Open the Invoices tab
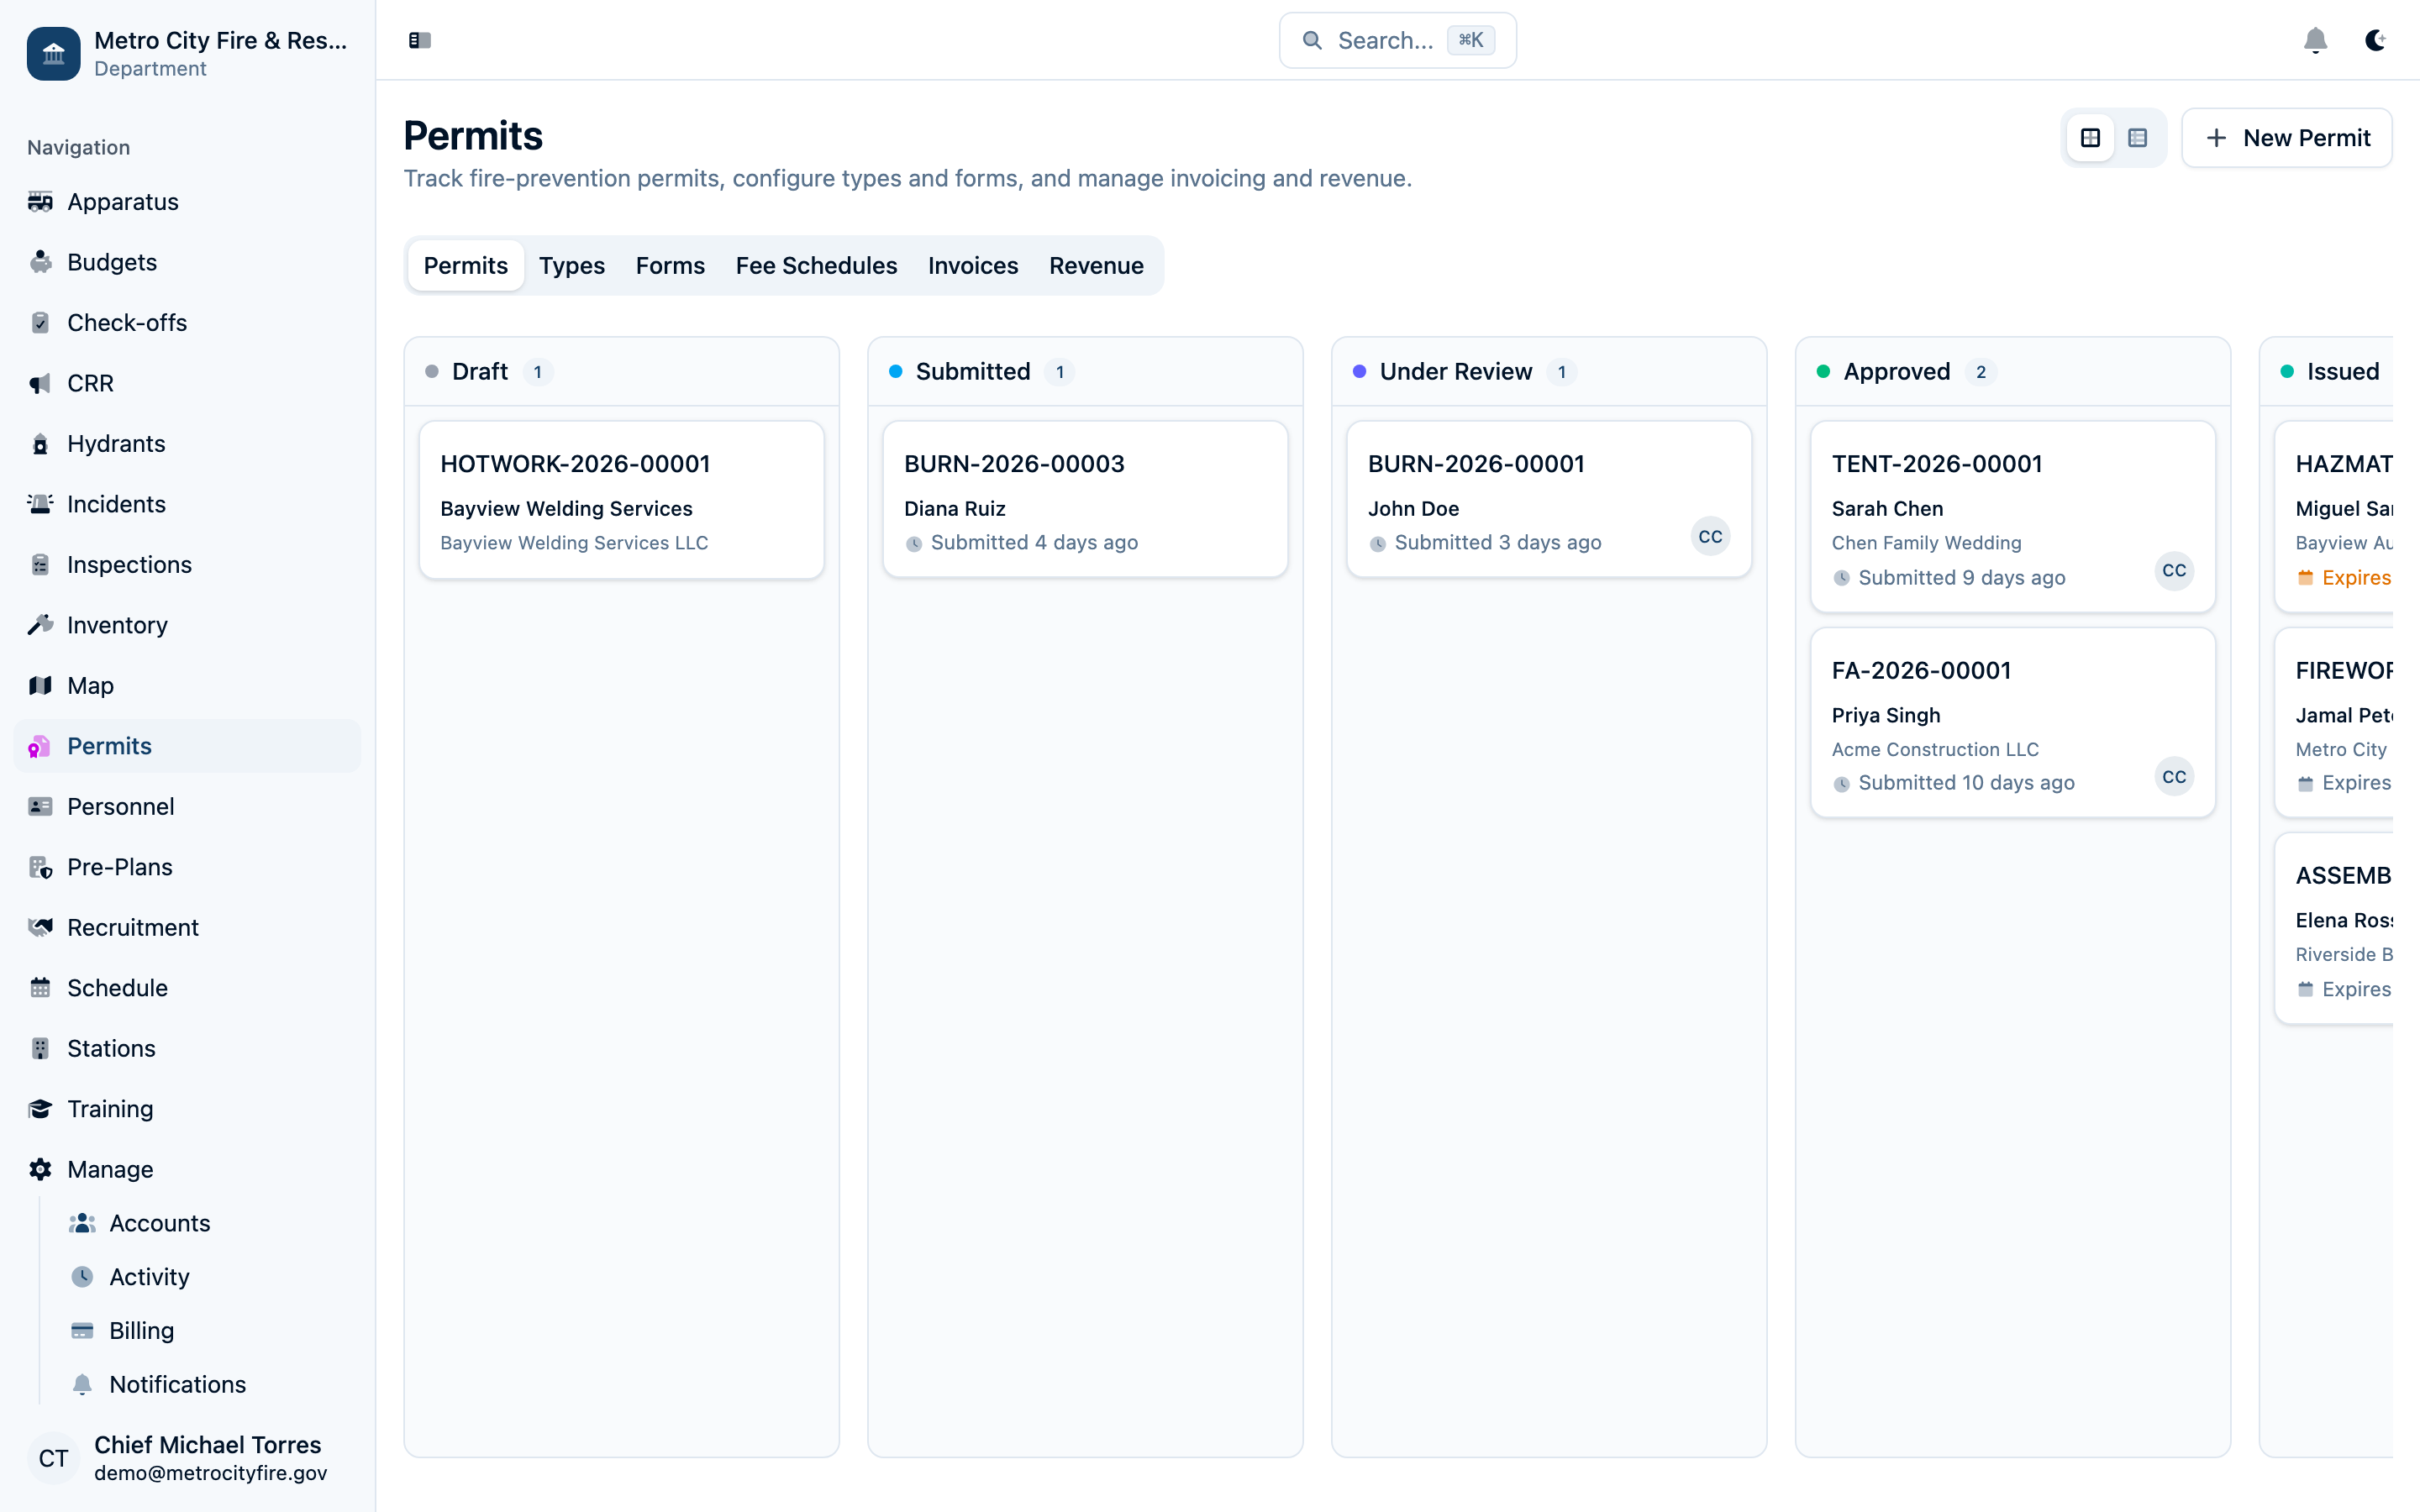This screenshot has width=2420, height=1512. (972, 266)
